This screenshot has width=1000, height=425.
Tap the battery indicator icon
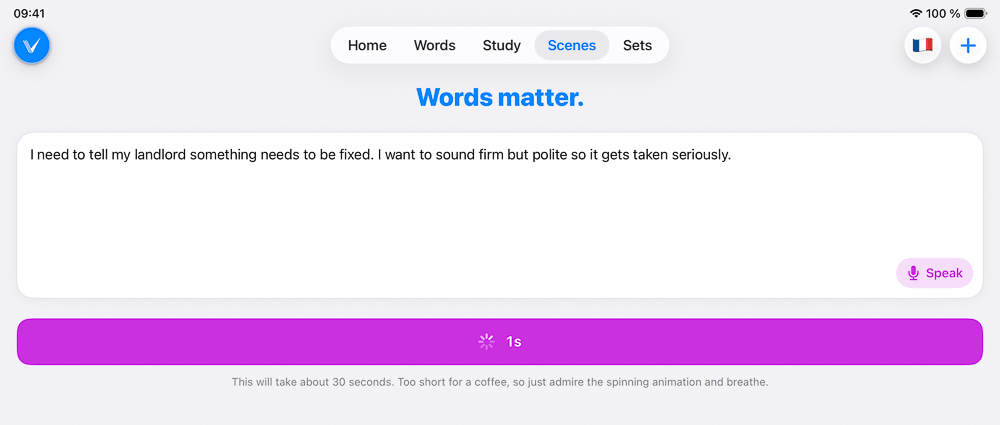(x=976, y=13)
